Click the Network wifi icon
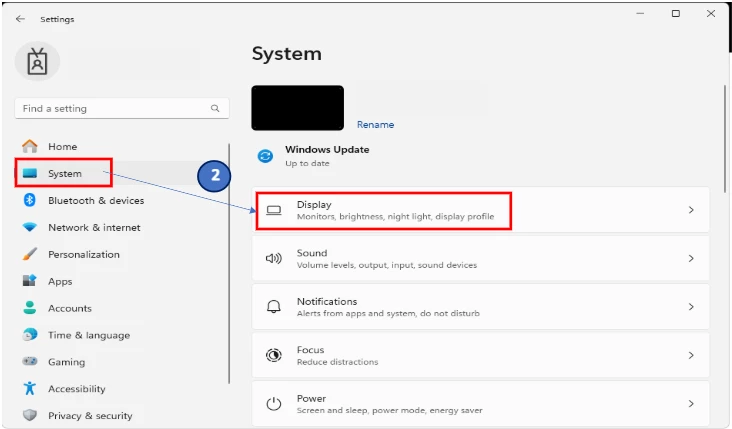The width and height of the screenshot is (732, 429). 30,227
